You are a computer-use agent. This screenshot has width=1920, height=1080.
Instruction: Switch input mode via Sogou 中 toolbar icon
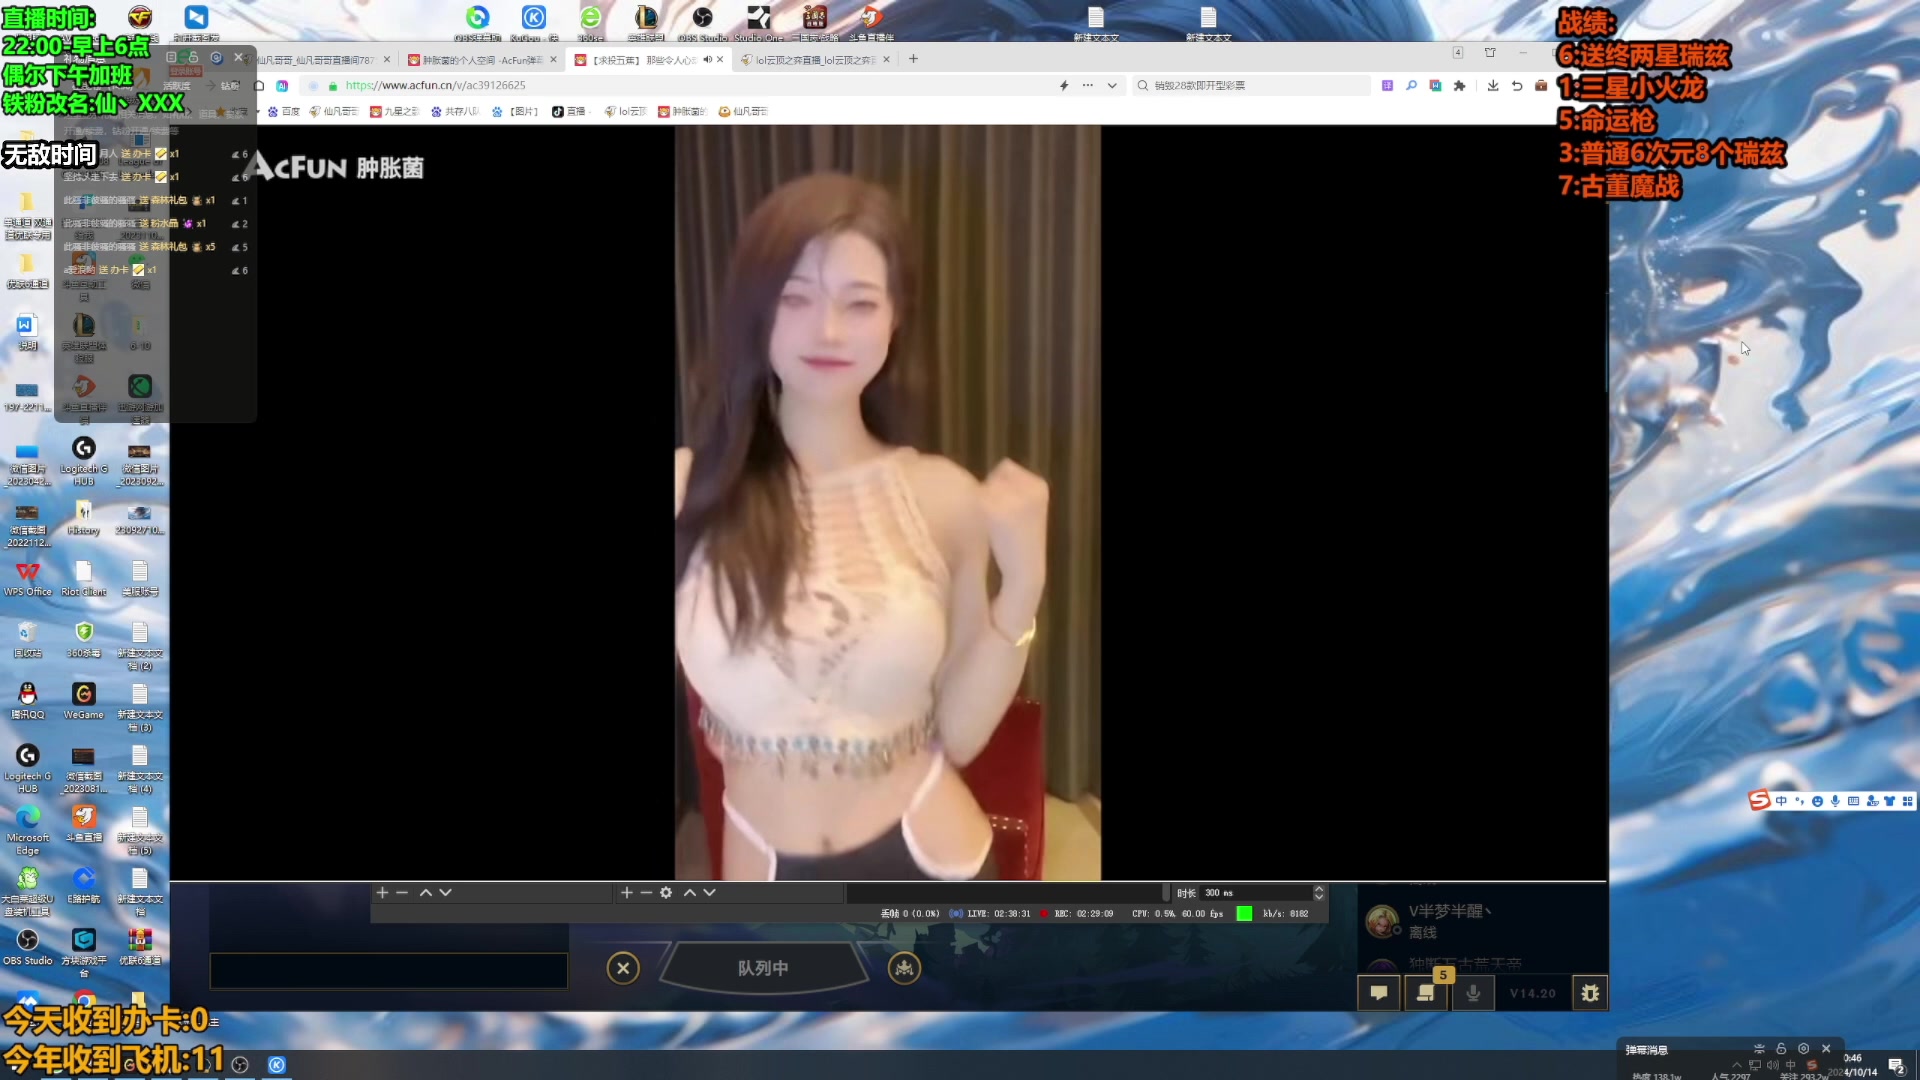pos(1781,801)
